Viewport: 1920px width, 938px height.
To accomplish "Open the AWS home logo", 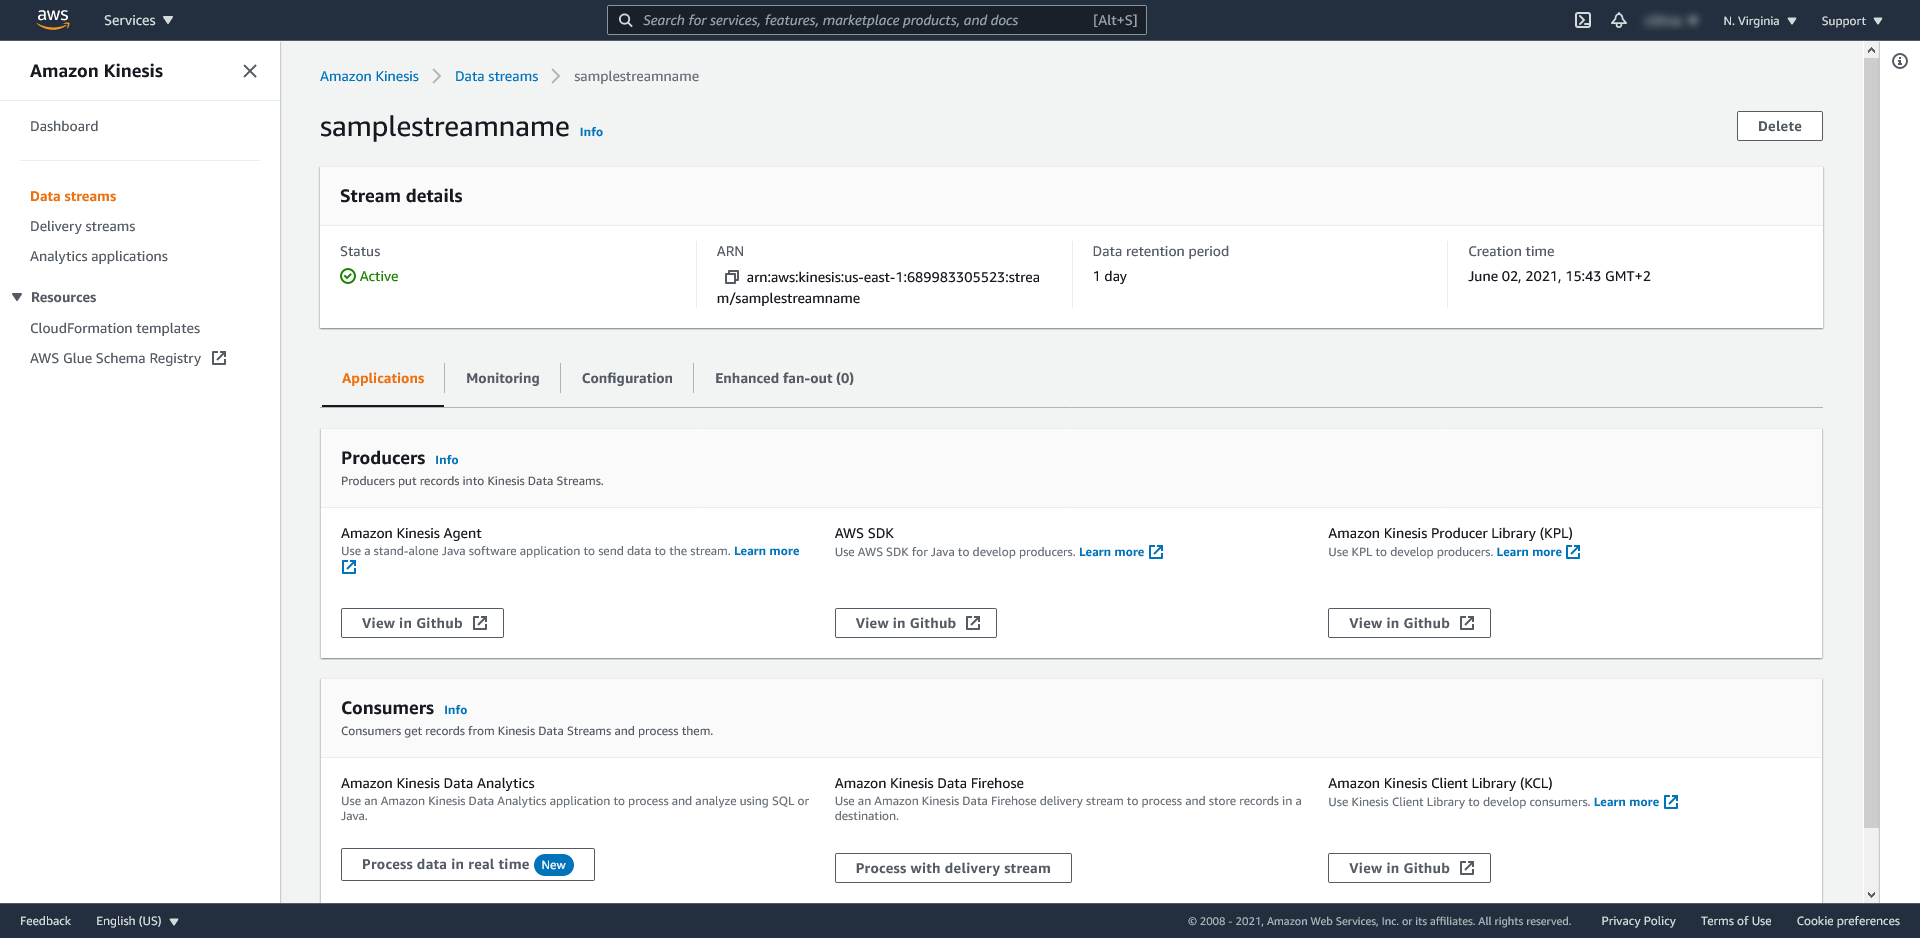I will pyautogui.click(x=52, y=20).
